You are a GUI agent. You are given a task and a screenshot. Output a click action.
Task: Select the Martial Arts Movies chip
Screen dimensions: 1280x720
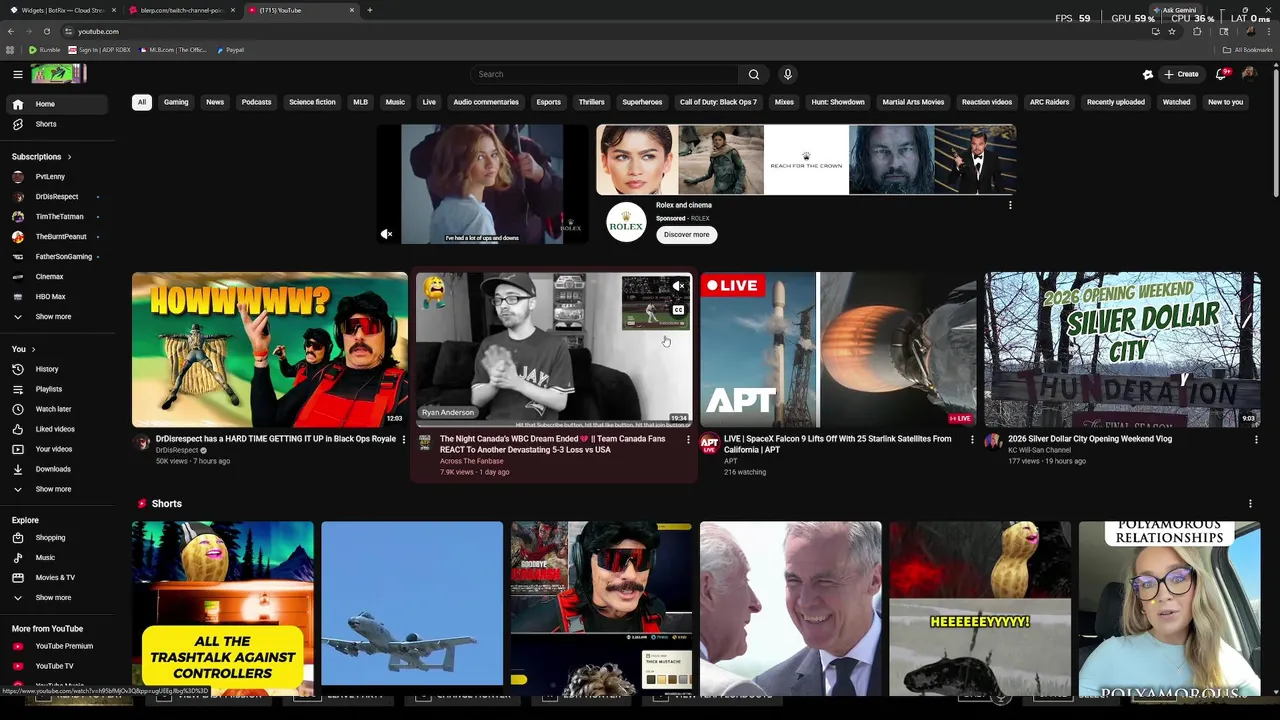click(x=913, y=102)
